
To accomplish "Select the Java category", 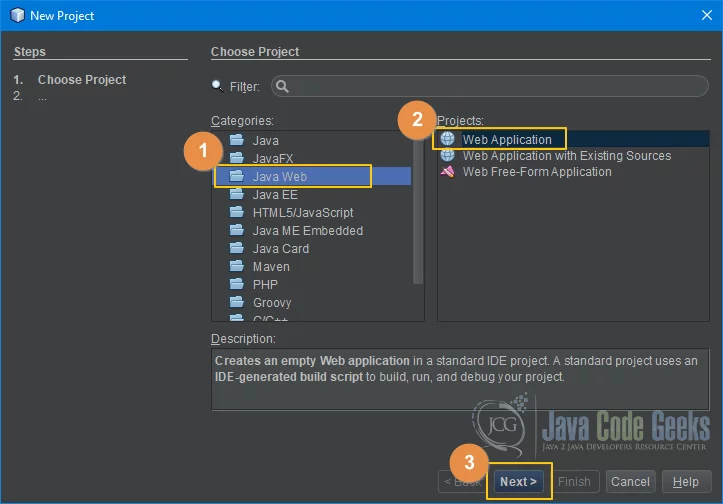I will coord(313,140).
